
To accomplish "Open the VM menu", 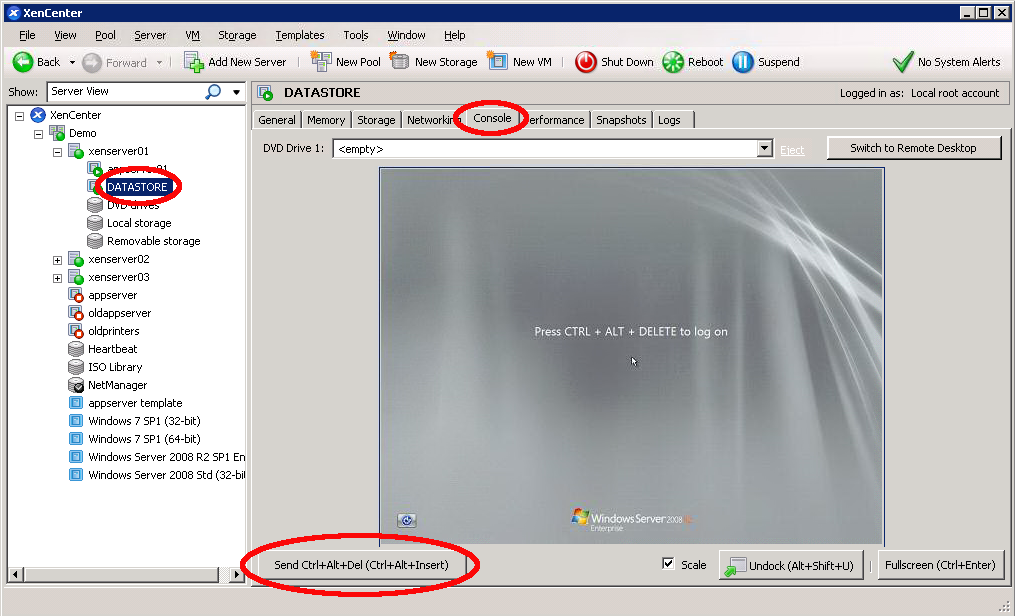I will point(192,35).
